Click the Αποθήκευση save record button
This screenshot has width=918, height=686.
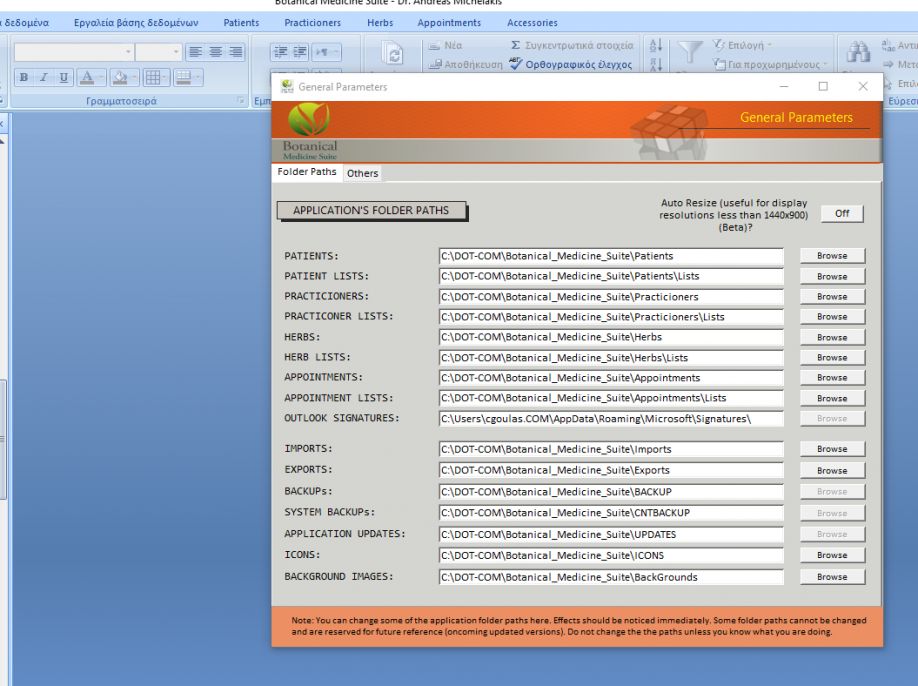465,64
